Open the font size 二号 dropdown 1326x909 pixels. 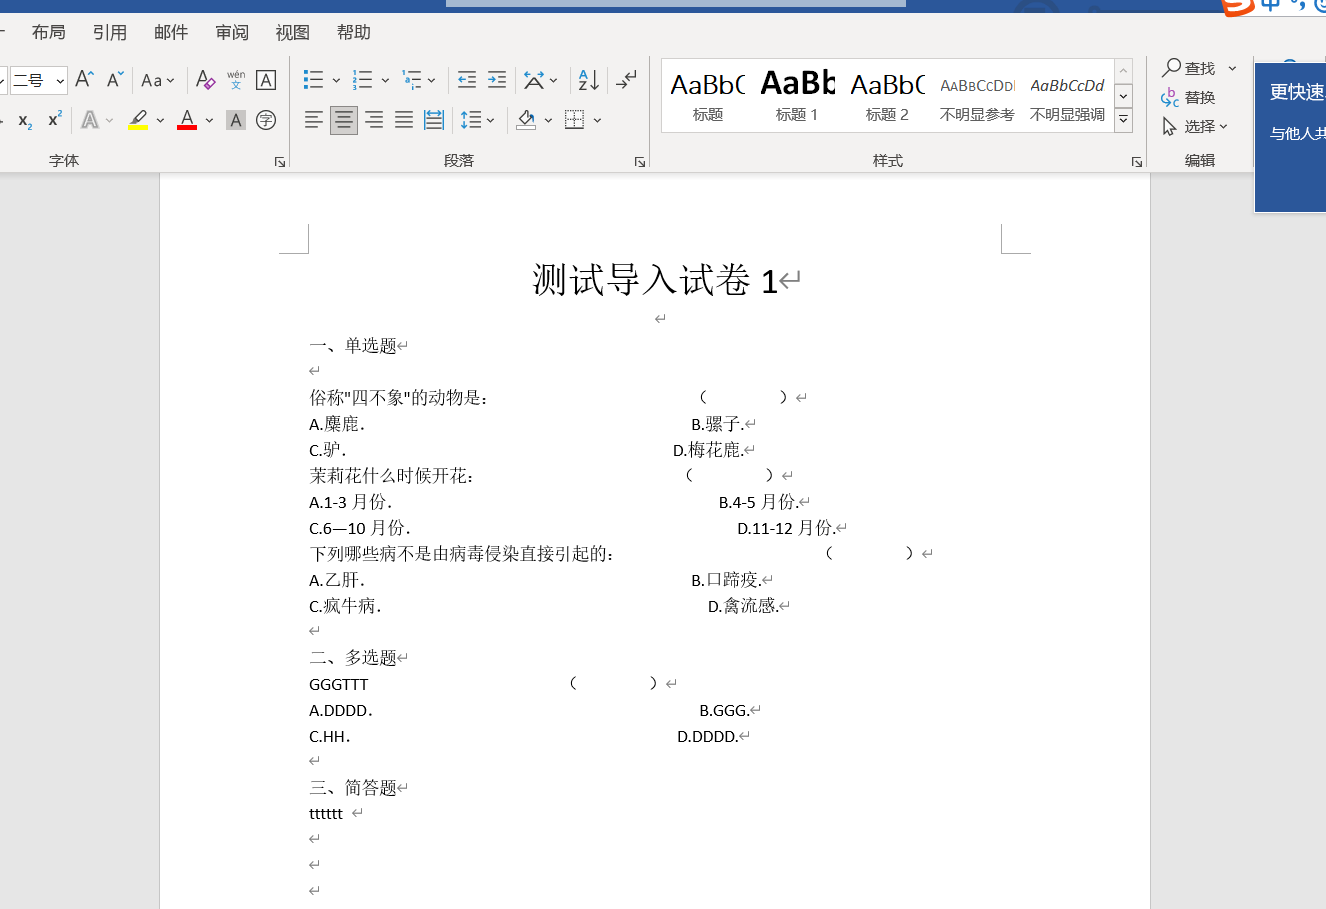click(x=60, y=81)
